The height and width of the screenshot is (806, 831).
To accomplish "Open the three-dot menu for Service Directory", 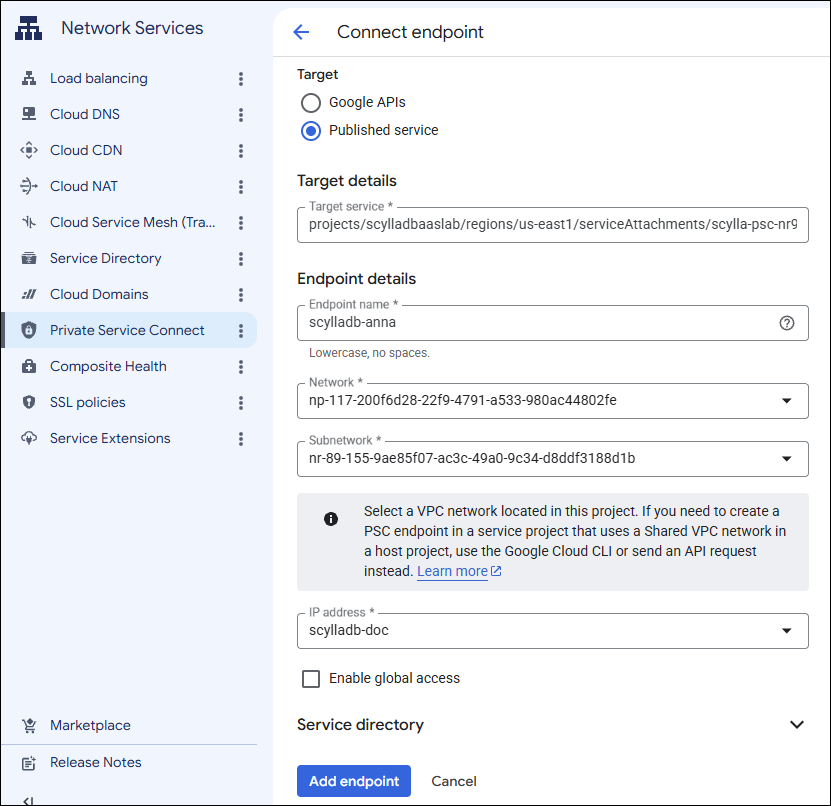I will [x=241, y=259].
